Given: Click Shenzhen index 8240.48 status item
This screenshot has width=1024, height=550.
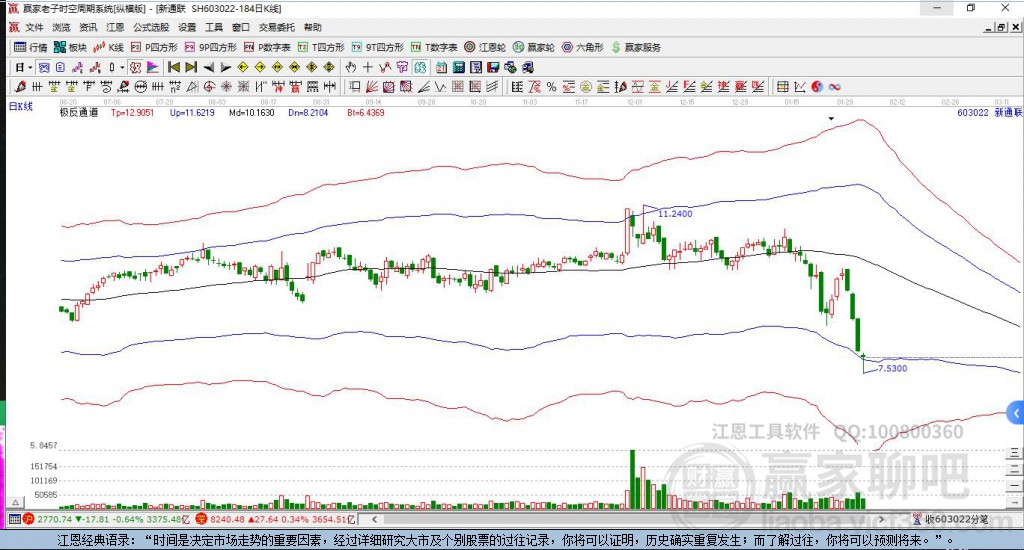Looking at the screenshot, I should coord(276,519).
